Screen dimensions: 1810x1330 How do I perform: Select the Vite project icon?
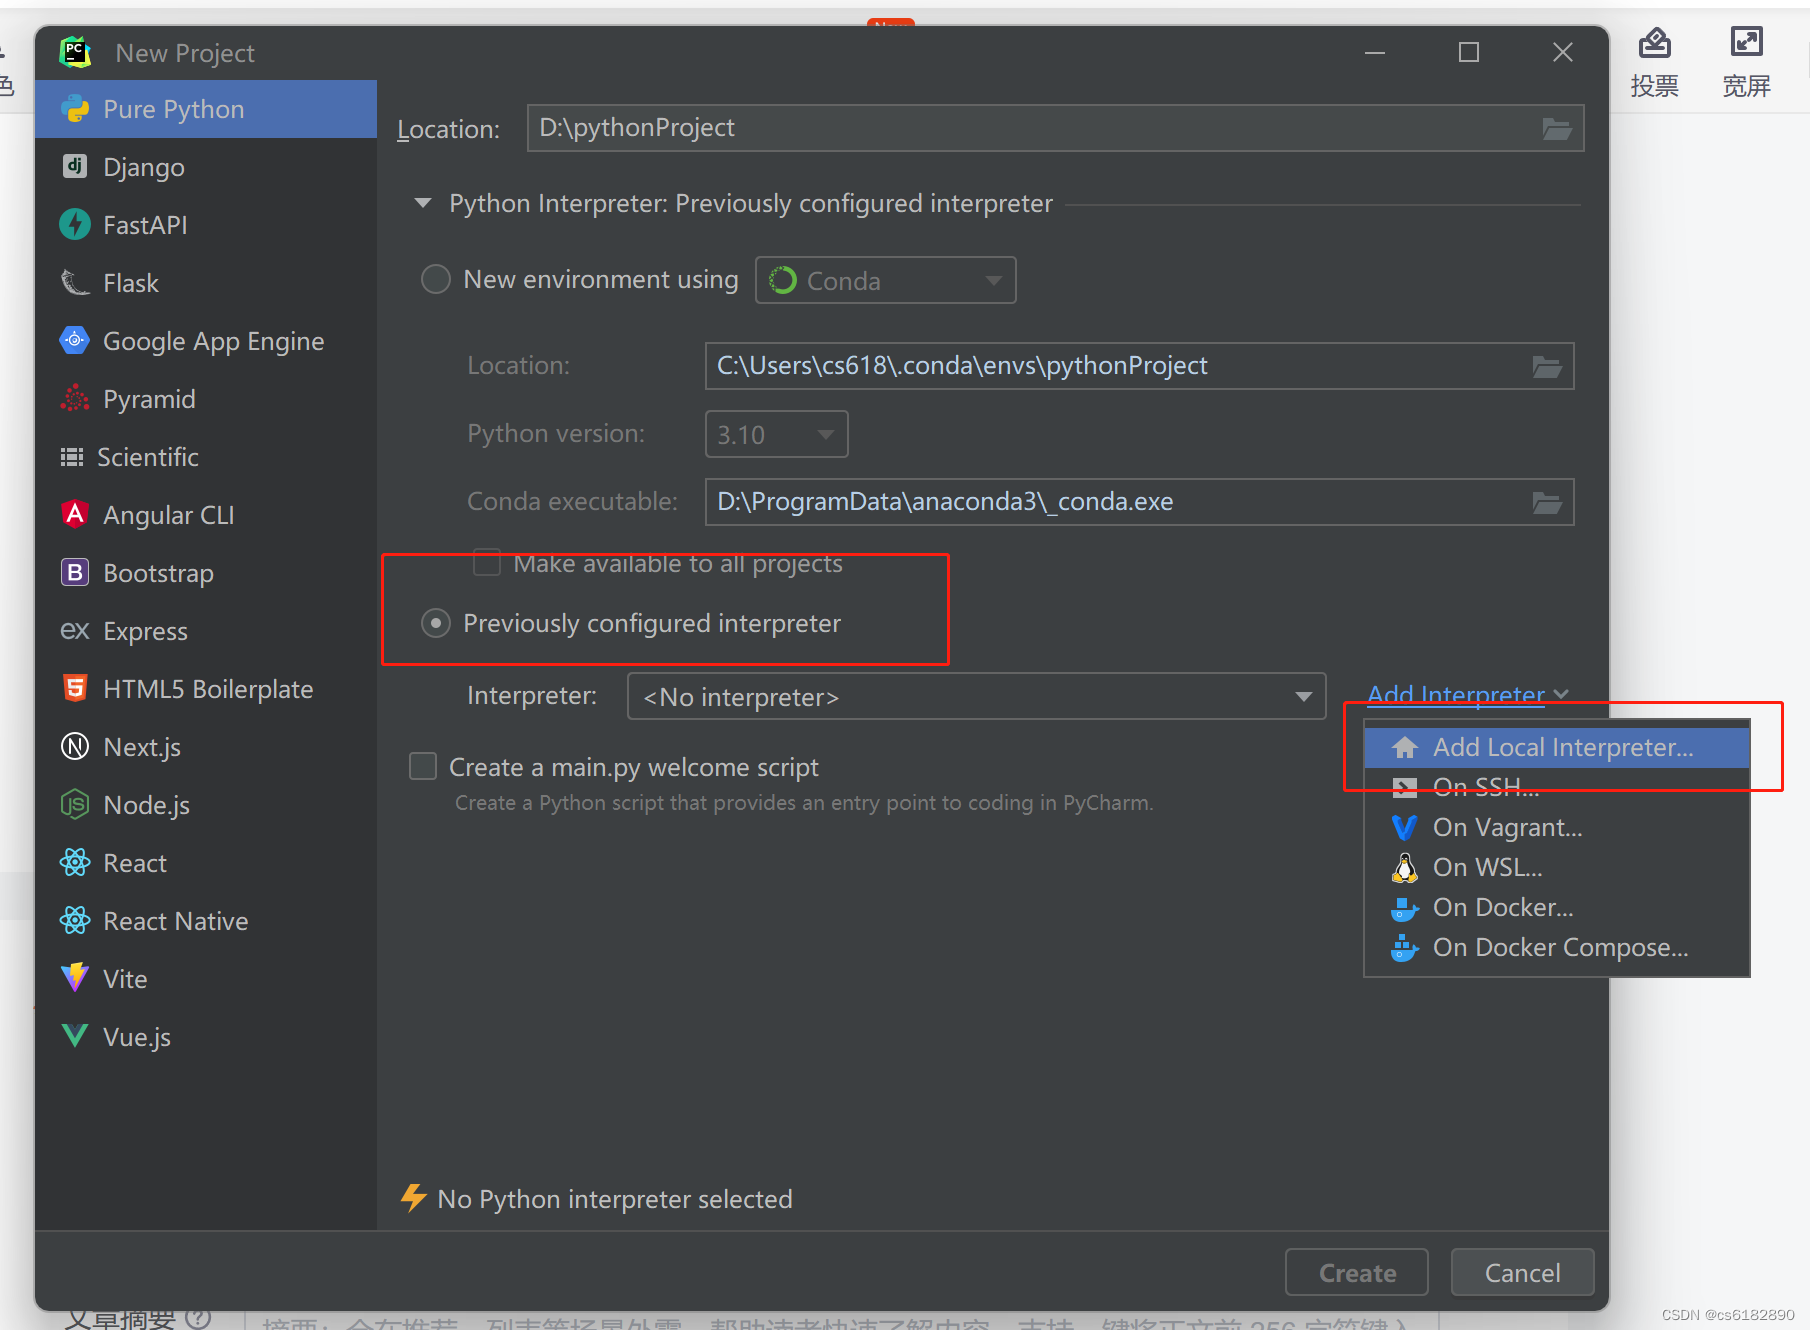(75, 977)
